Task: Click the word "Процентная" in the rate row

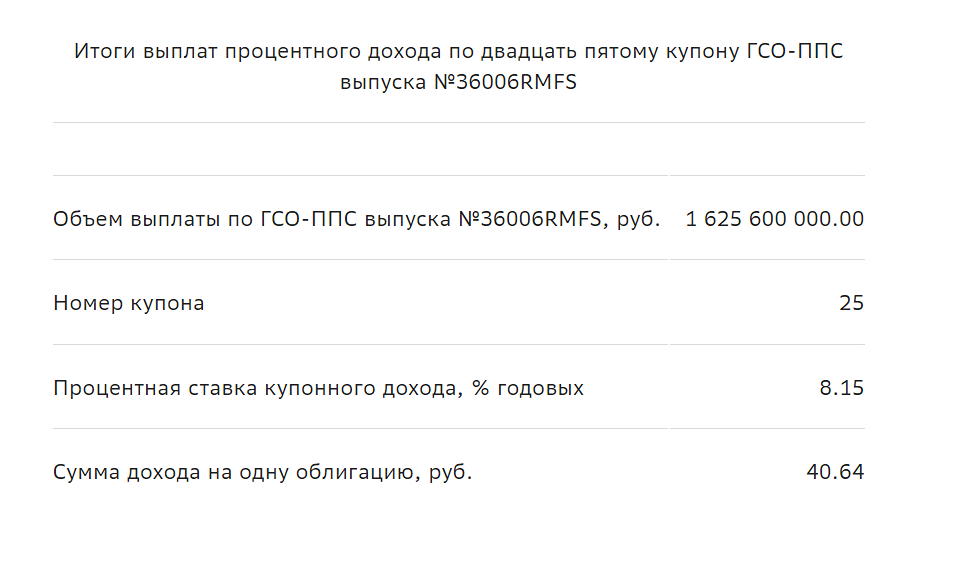Action: coord(117,388)
